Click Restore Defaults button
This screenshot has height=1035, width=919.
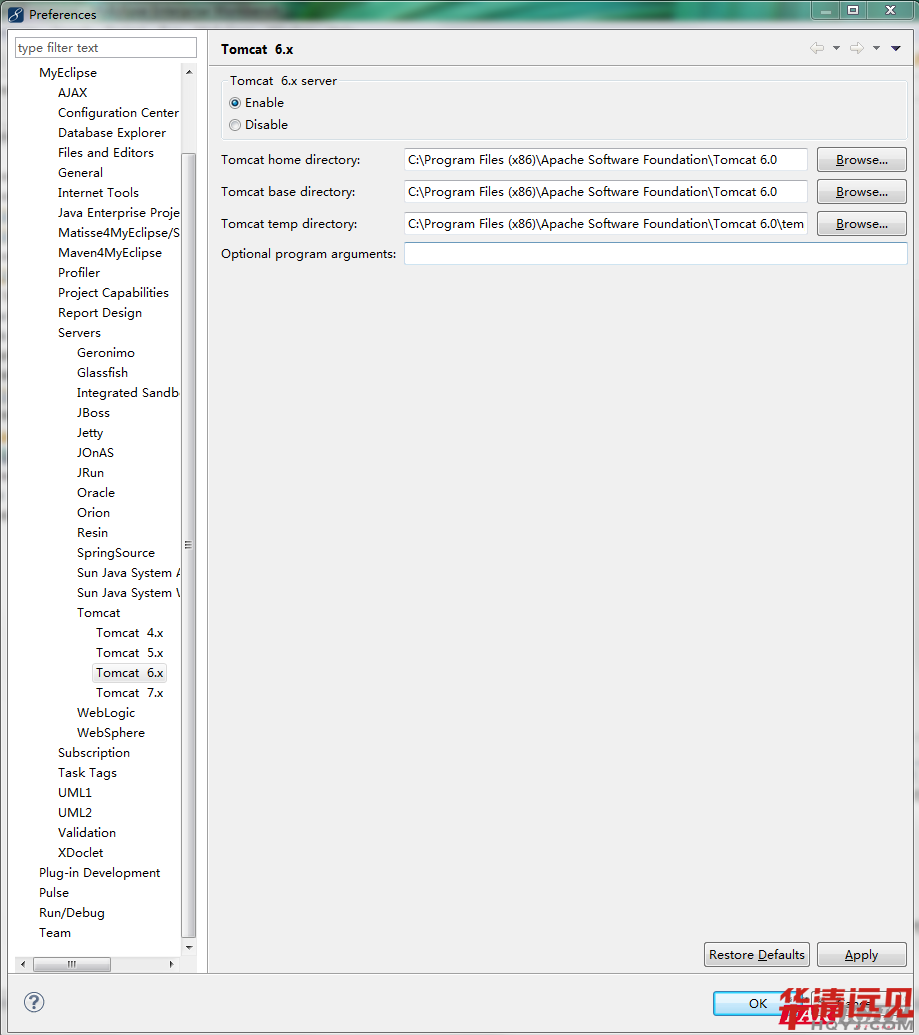tap(756, 955)
